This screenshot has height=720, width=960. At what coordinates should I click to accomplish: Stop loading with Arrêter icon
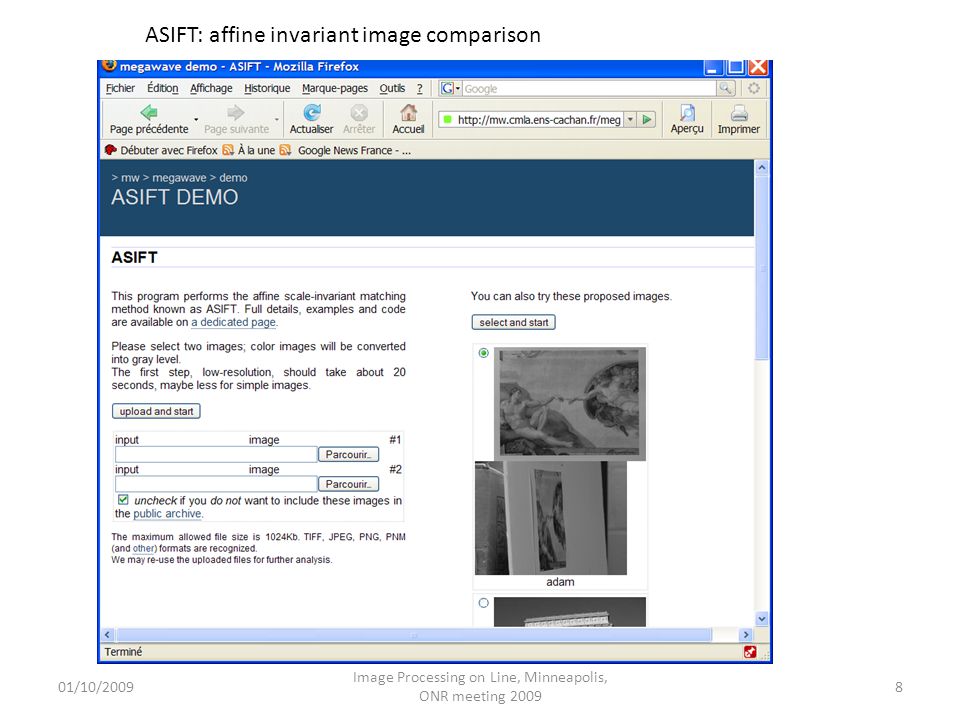[359, 113]
